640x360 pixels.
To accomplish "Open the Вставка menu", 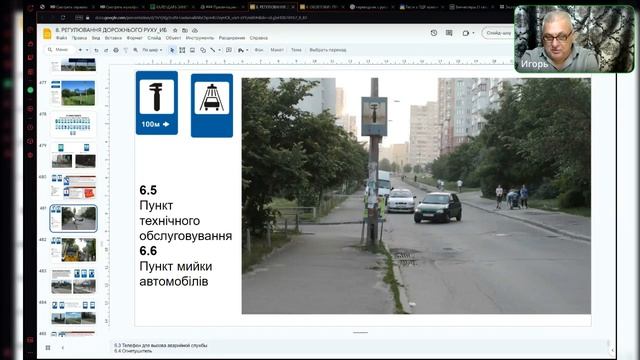I will coord(113,38).
